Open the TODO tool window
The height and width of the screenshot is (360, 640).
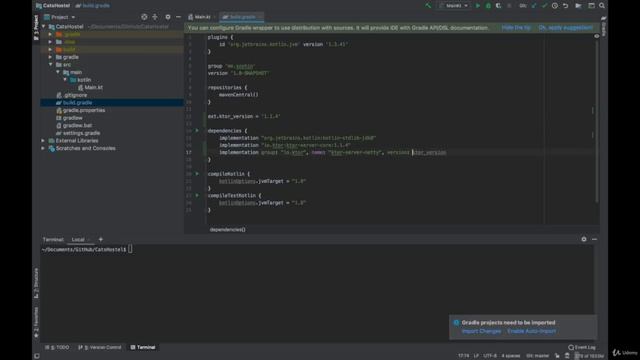pyautogui.click(x=57, y=347)
